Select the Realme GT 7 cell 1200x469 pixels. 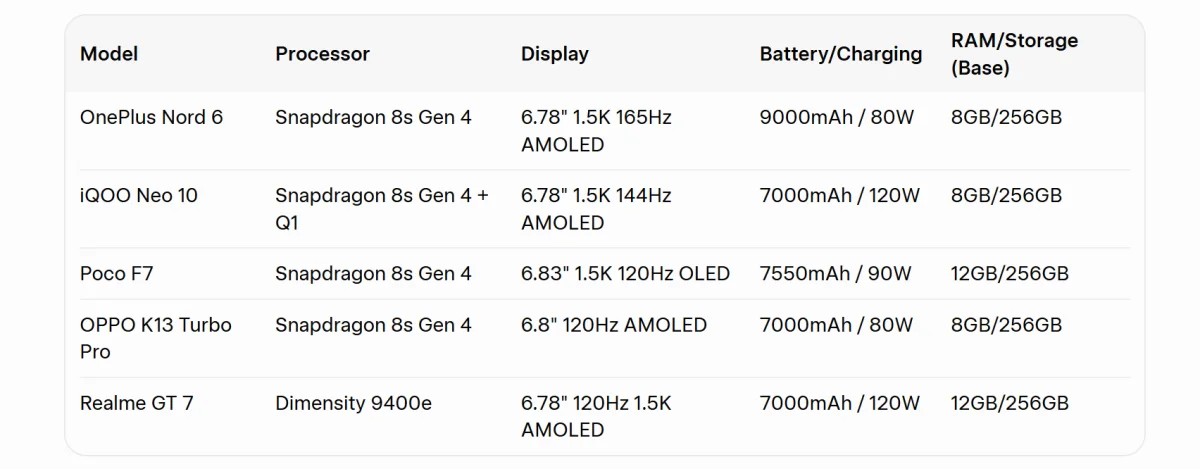137,403
